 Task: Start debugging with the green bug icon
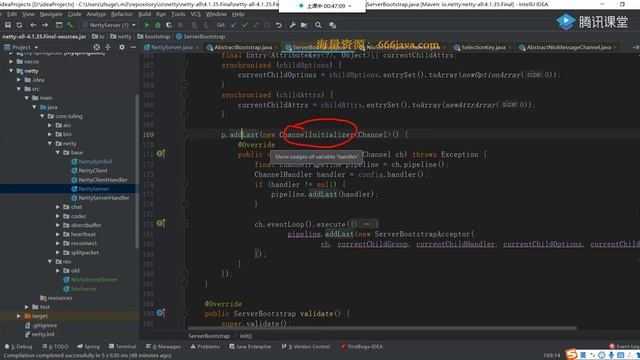(x=158, y=25)
